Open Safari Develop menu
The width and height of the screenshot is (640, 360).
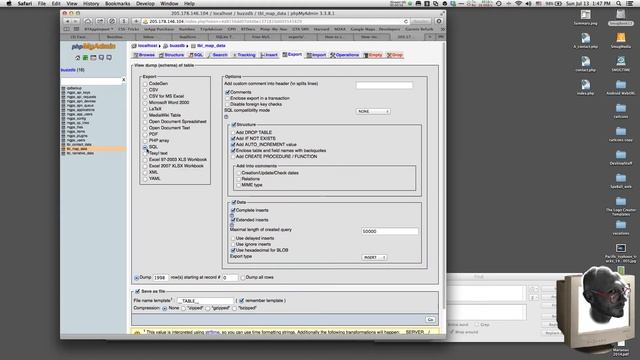point(145,3)
